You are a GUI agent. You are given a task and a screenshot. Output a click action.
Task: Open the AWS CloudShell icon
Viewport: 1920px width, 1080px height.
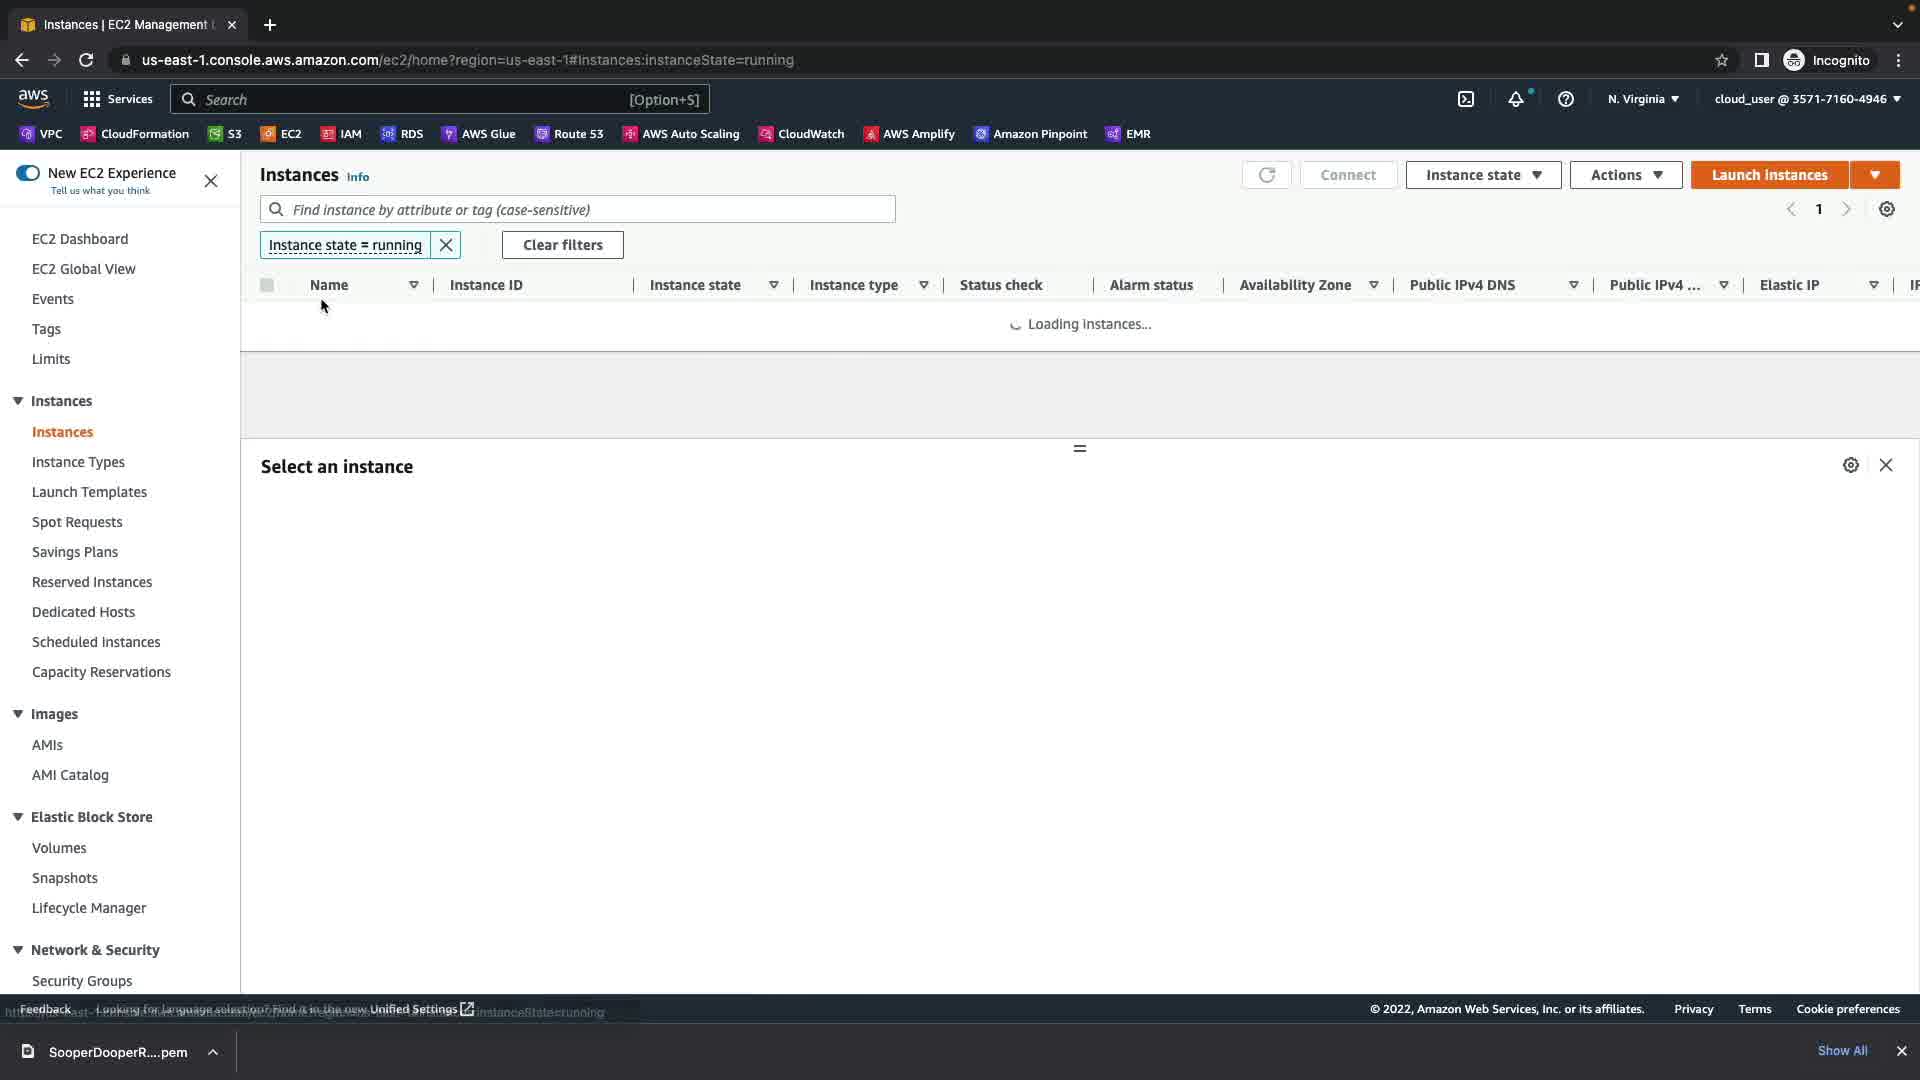tap(1466, 99)
